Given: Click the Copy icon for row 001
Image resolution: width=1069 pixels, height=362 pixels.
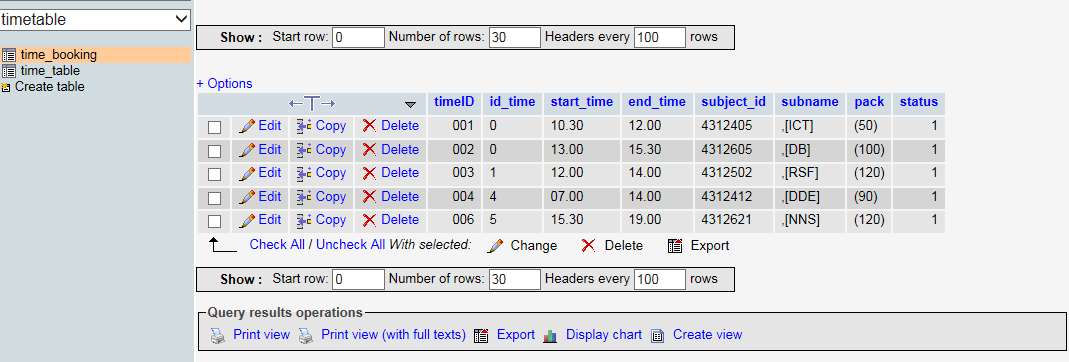Looking at the screenshot, I should (304, 126).
